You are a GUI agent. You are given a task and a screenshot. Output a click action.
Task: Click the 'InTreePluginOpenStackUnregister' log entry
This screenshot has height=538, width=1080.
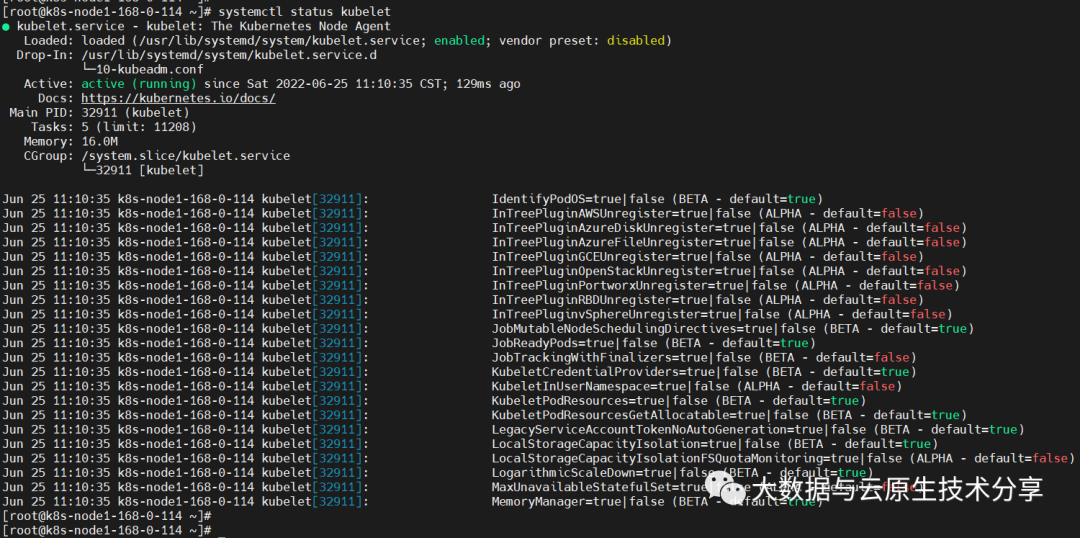[x=729, y=271]
